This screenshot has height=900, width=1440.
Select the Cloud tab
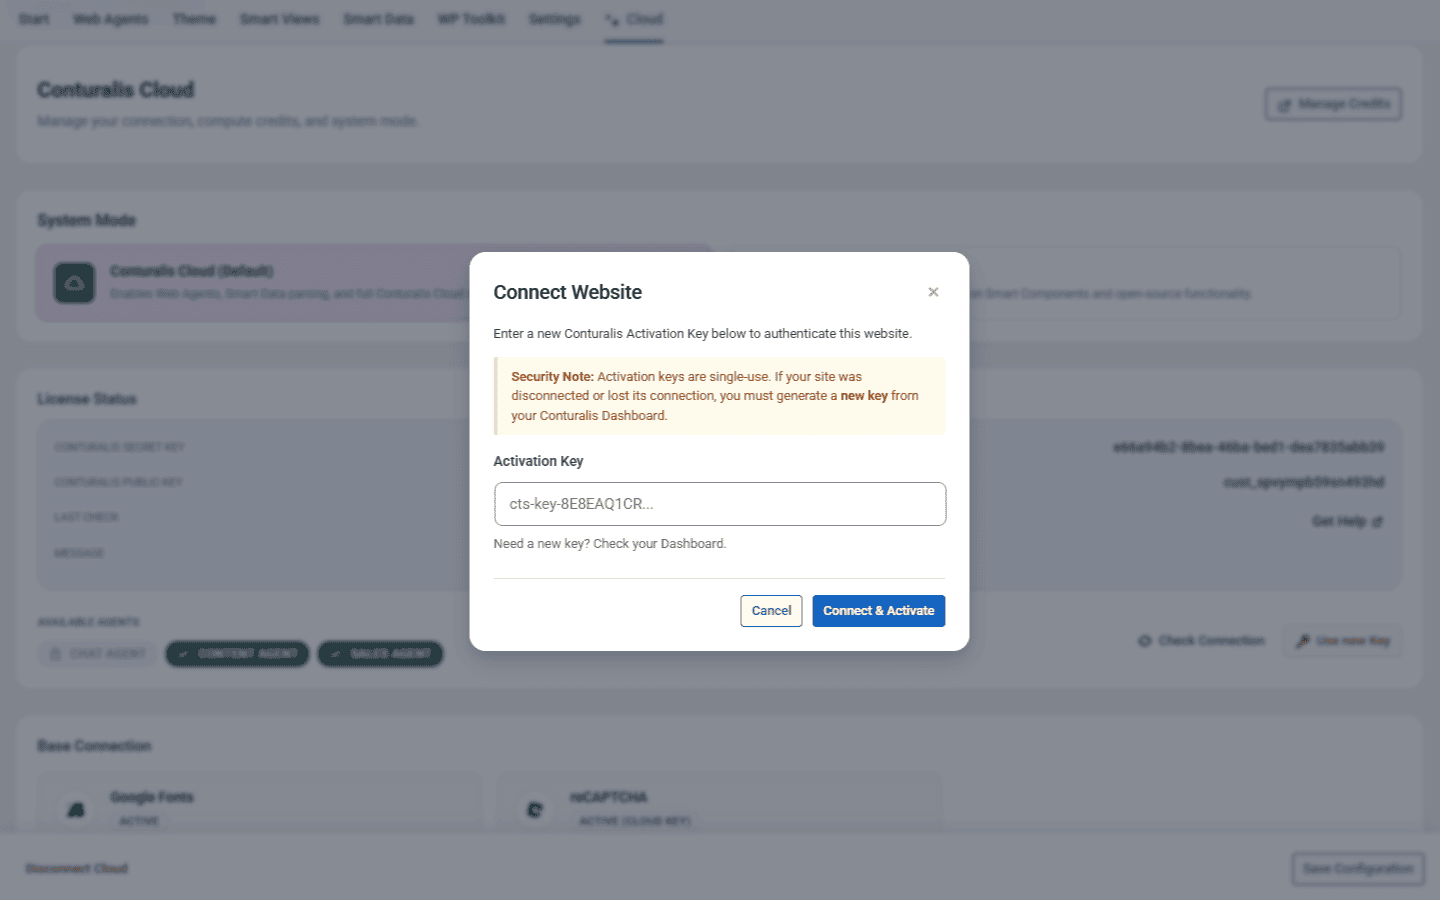click(x=634, y=19)
